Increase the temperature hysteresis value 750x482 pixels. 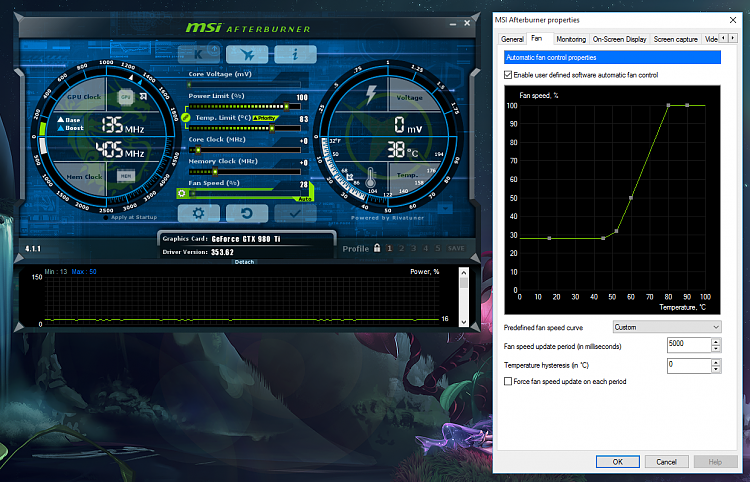716,362
